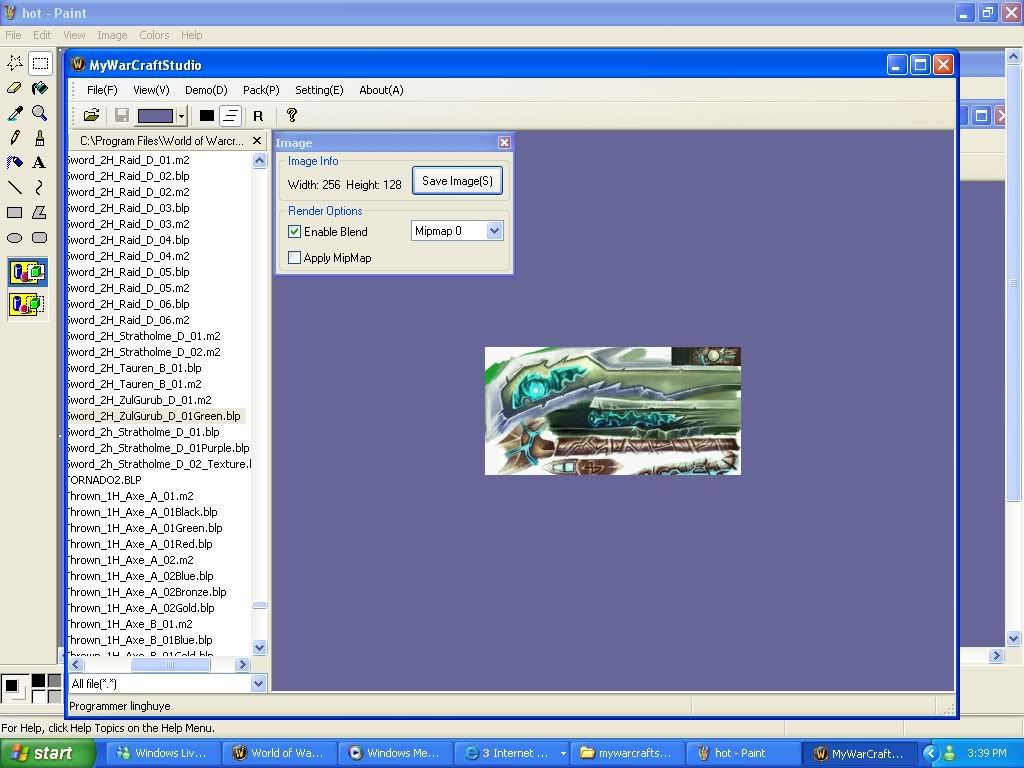Open the View(V) menu in MyWarCraftStudio
Image resolution: width=1024 pixels, height=768 pixels.
tap(152, 90)
